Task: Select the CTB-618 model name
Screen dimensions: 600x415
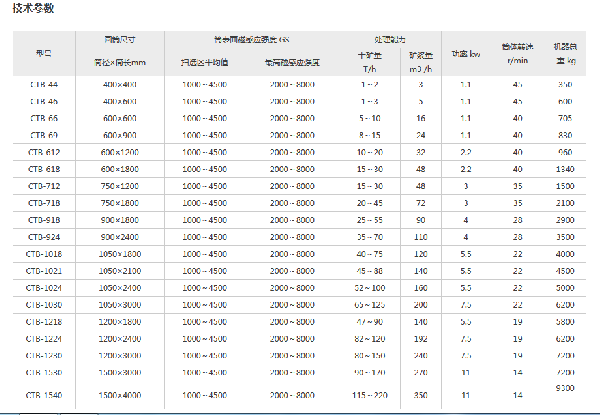Action: click(44, 169)
